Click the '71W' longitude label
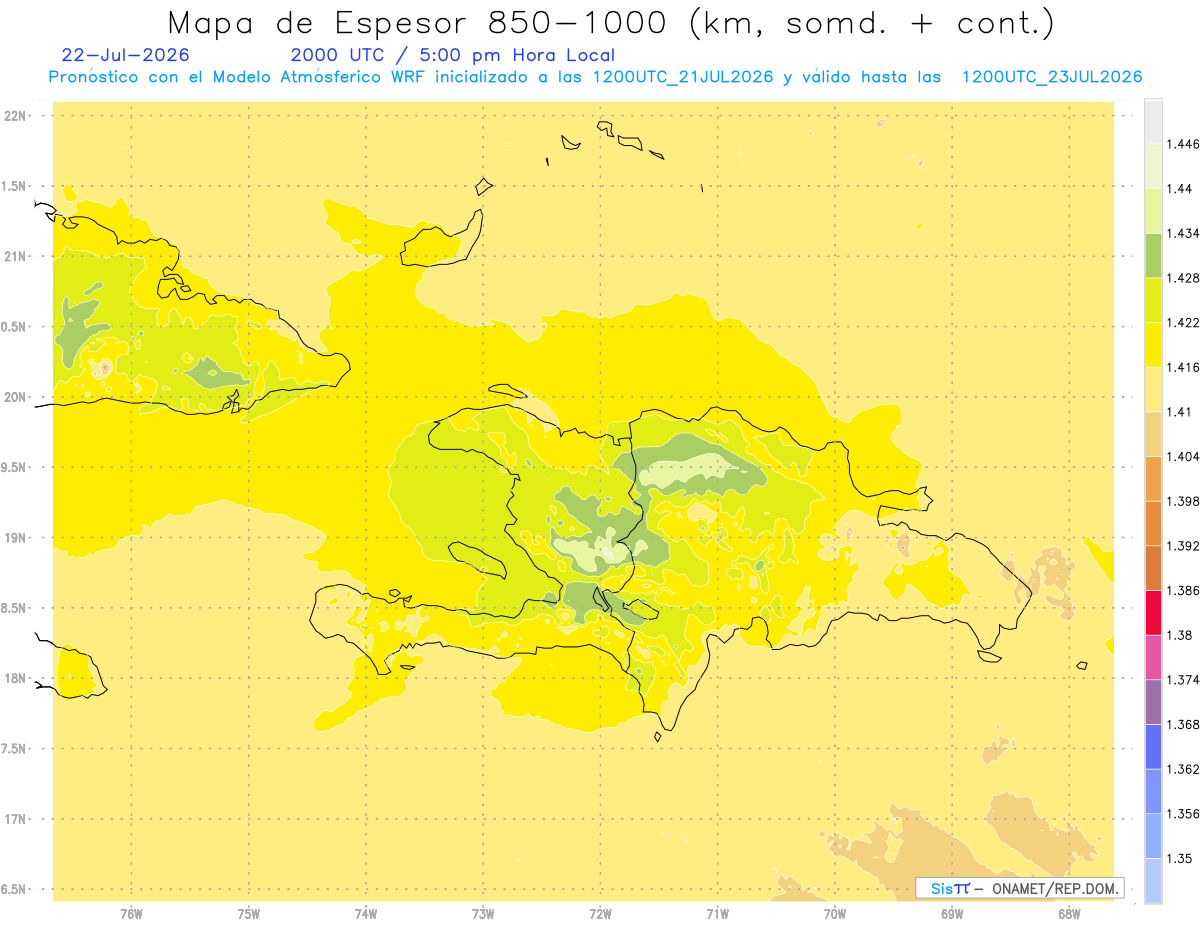The image size is (1200, 927). [717, 913]
